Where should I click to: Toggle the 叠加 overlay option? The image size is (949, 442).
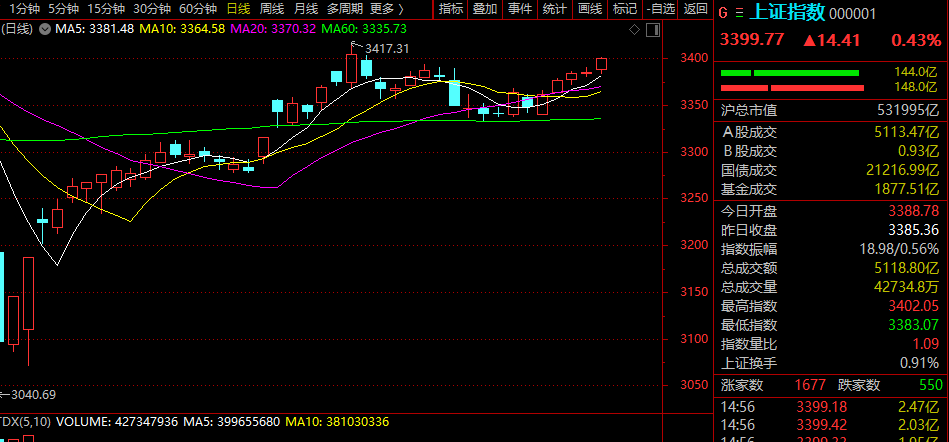tap(484, 9)
